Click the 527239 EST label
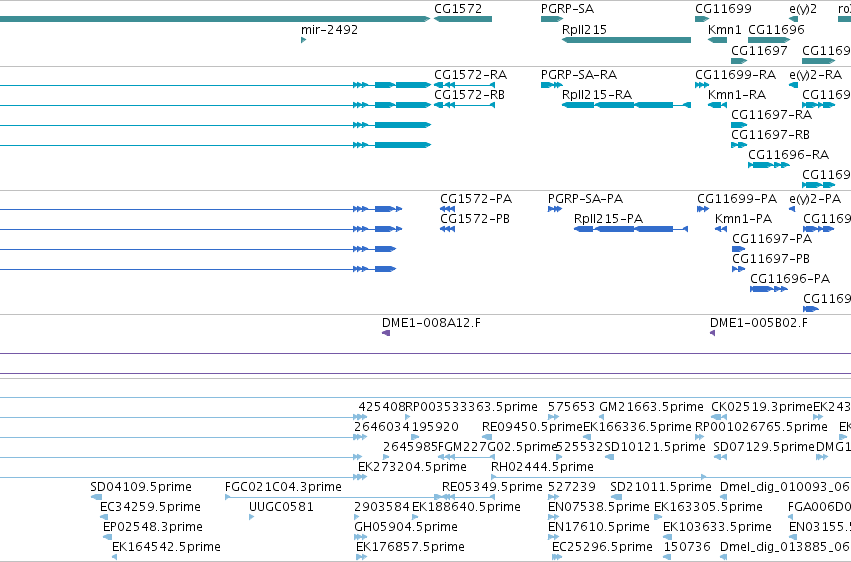The height and width of the screenshot is (562, 851). (x=571, y=487)
